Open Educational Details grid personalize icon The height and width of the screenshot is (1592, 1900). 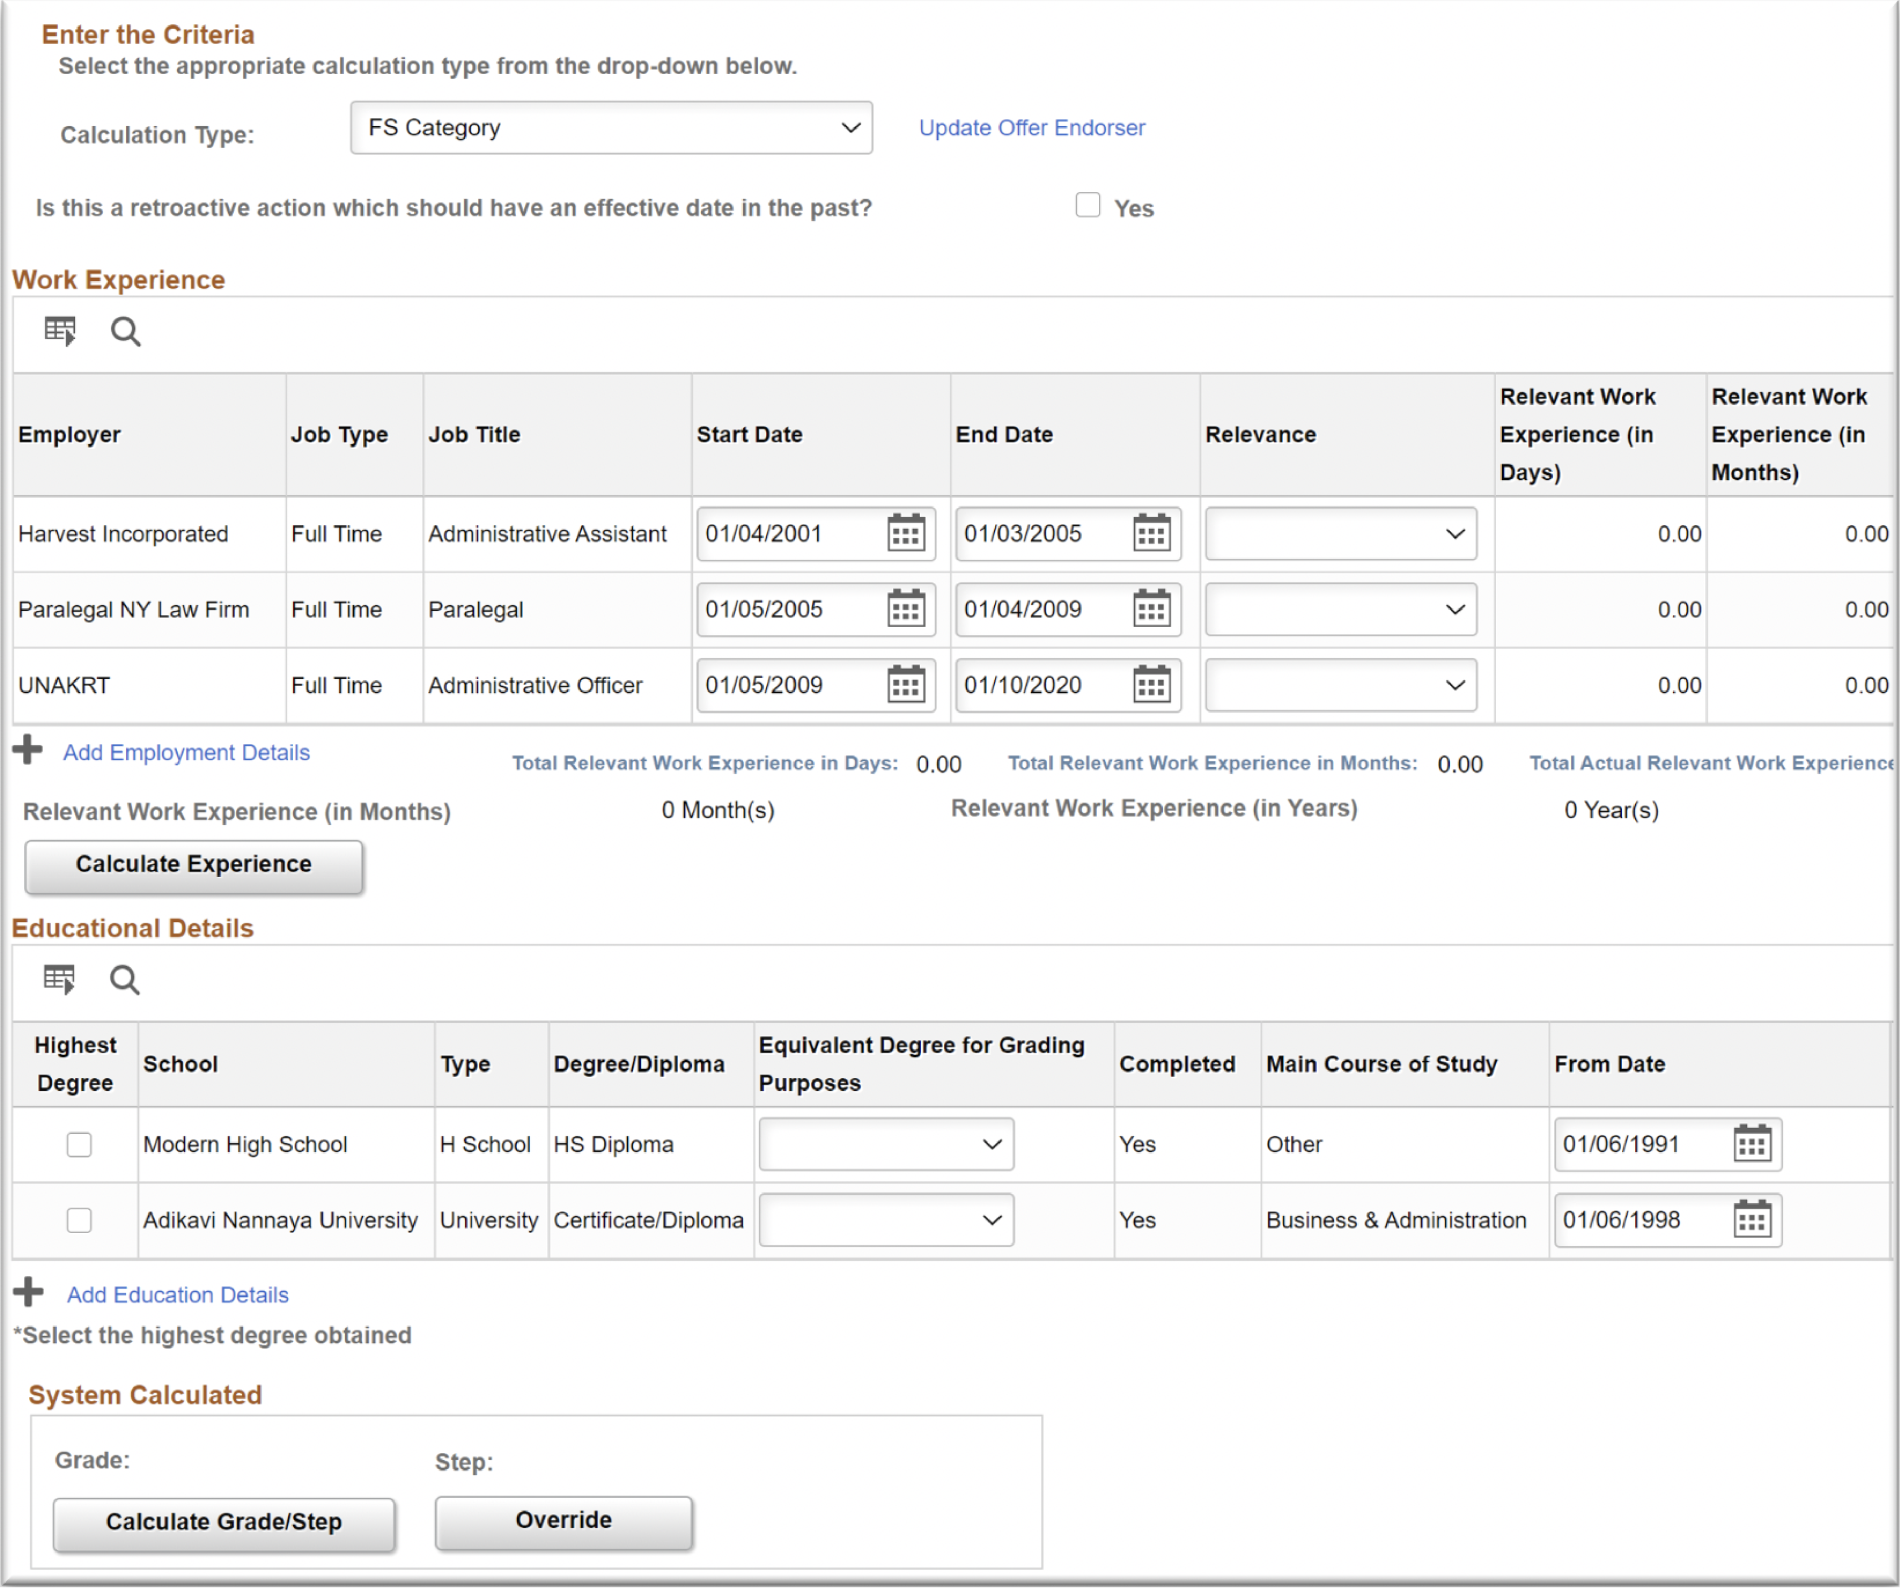(59, 980)
